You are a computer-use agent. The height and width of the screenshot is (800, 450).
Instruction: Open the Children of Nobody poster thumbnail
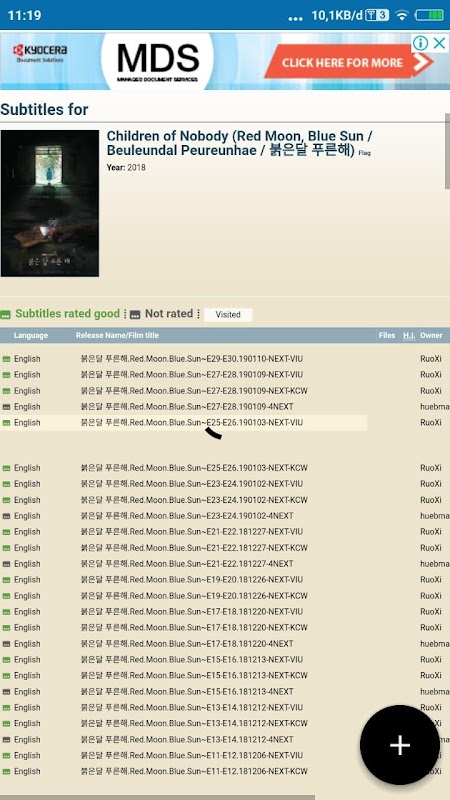(50, 203)
